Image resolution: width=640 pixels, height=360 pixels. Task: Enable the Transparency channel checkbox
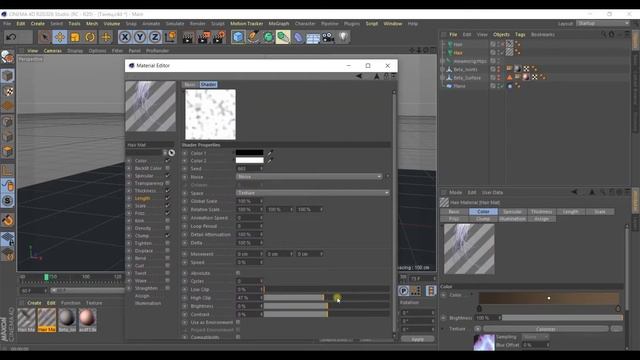tap(167, 183)
